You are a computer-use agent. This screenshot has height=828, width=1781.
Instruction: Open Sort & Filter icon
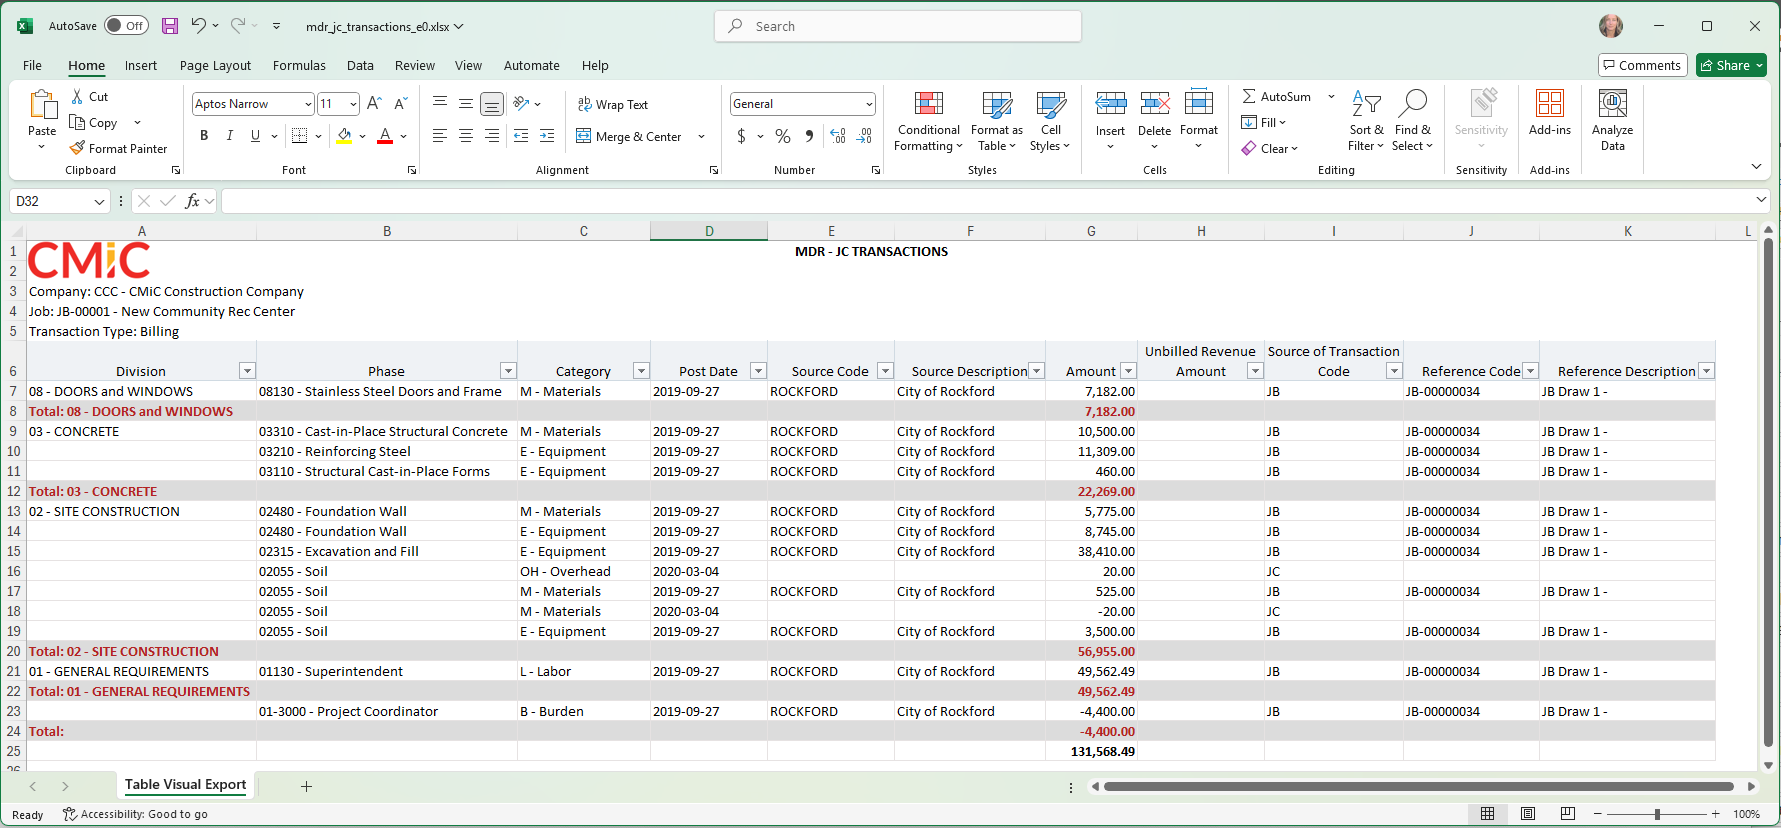click(x=1366, y=103)
